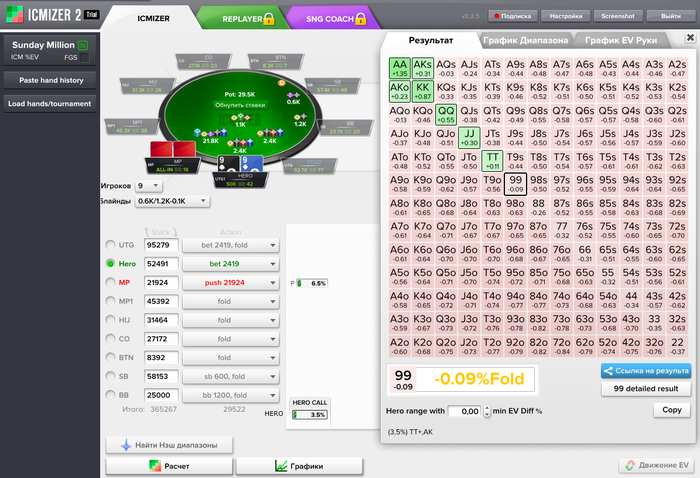Open MP1 action dropdown
This screenshot has width=700, height=478.
231,301
